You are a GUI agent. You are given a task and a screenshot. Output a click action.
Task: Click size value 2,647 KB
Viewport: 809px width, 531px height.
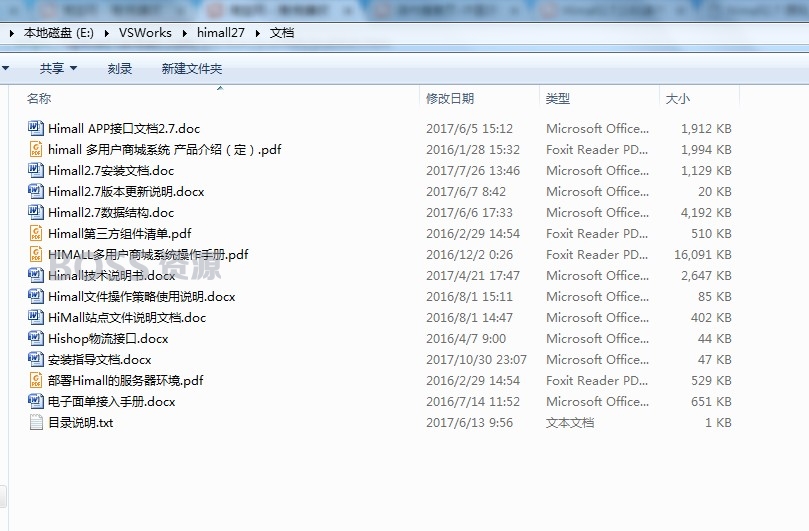(x=706, y=276)
